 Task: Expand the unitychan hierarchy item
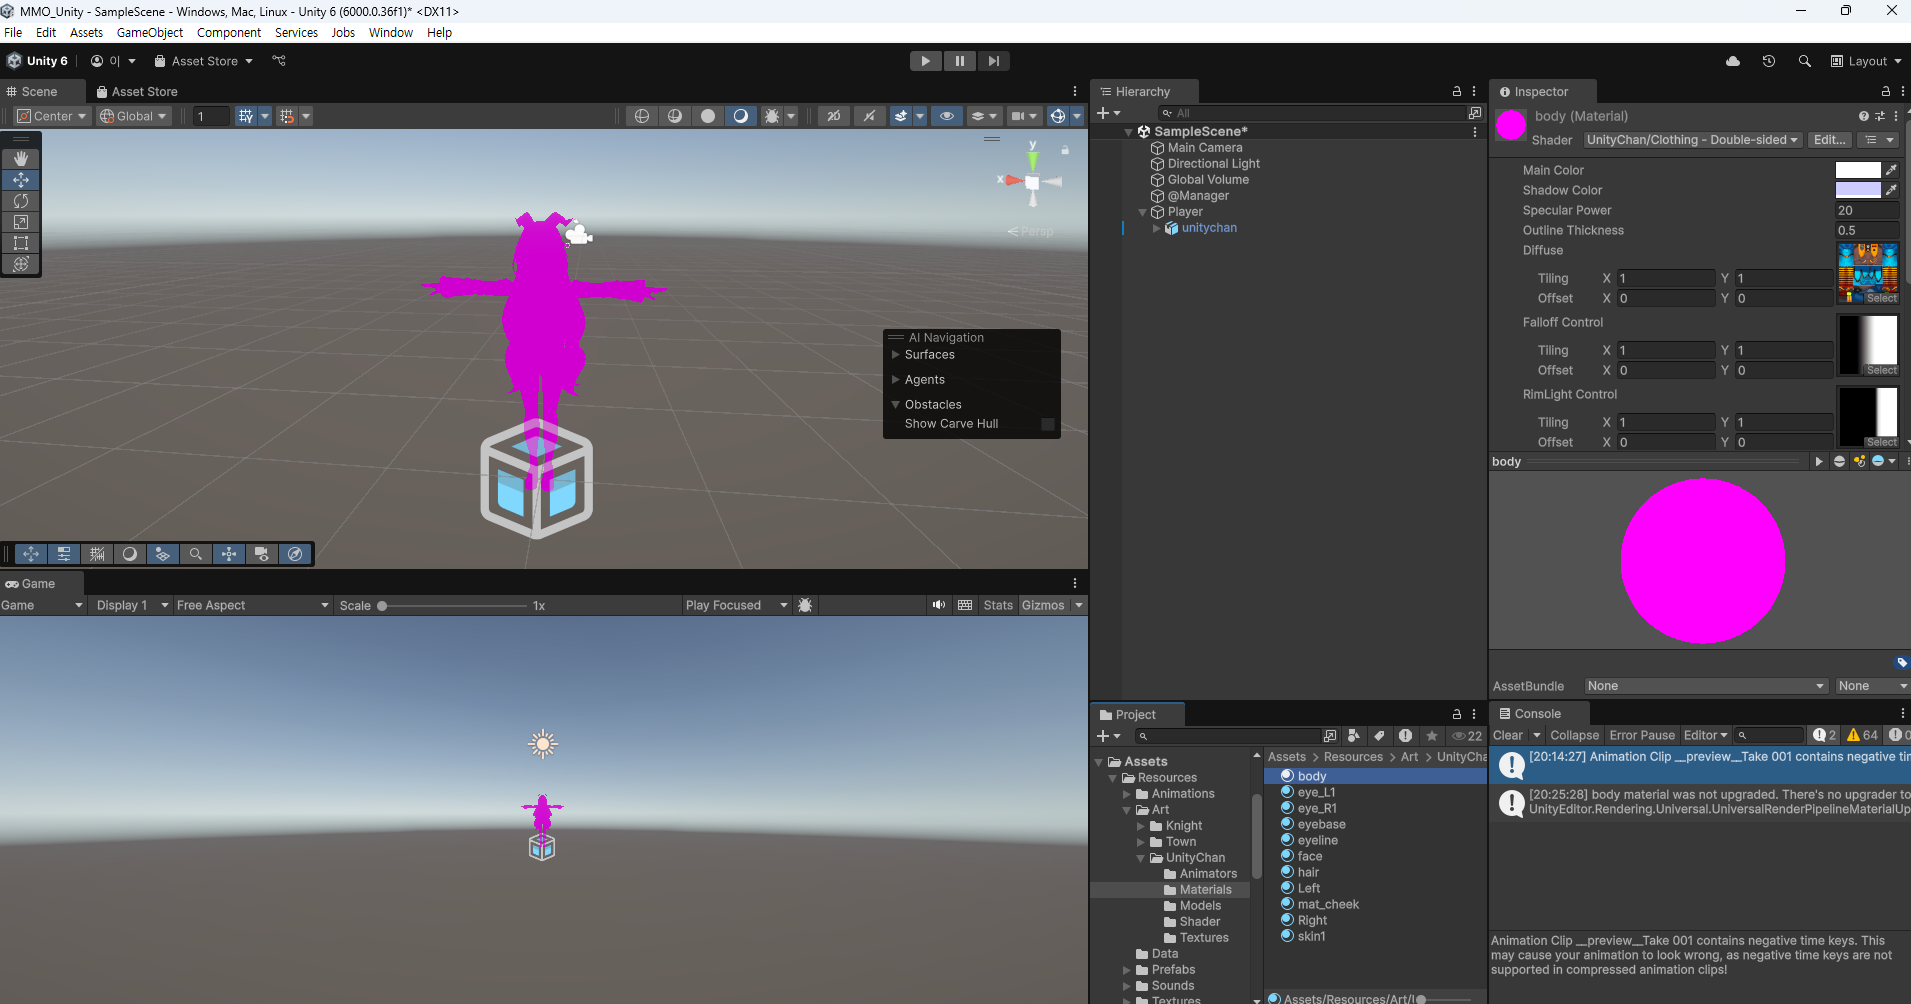[x=1157, y=228]
